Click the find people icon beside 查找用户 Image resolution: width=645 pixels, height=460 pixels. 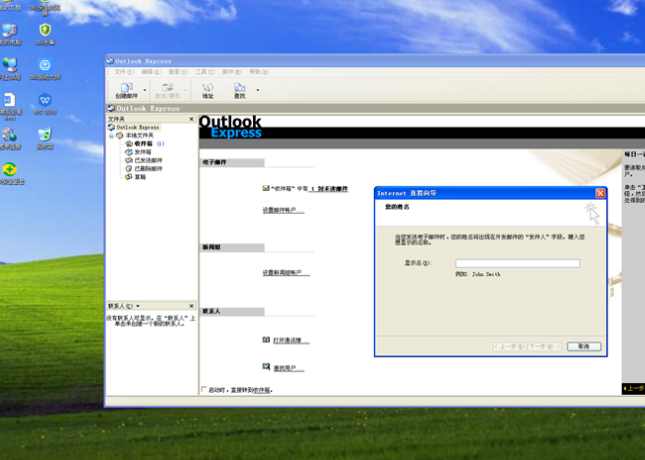pos(266,367)
